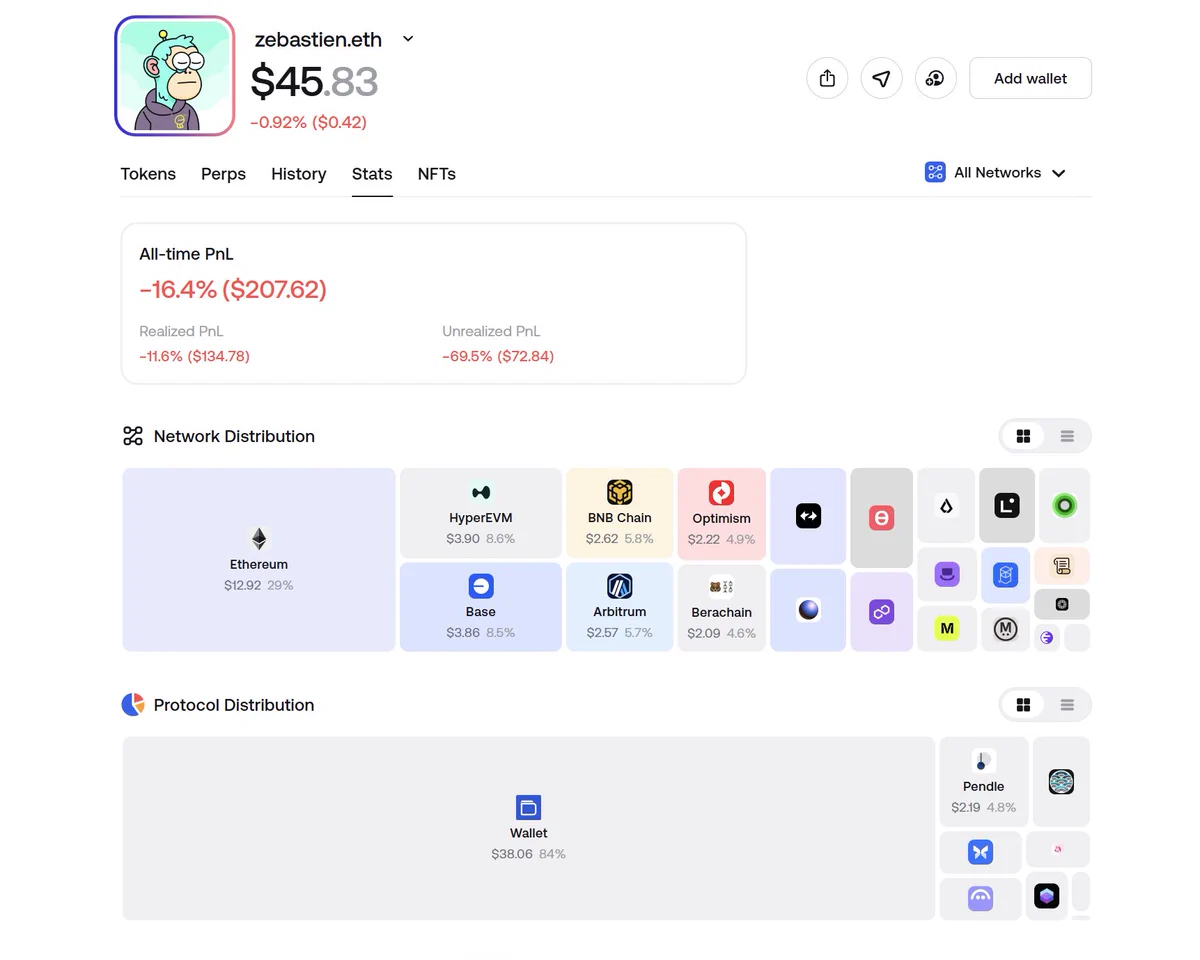Click the Unrealized PnL -69.5% value
The image size is (1200, 960).
tap(498, 356)
